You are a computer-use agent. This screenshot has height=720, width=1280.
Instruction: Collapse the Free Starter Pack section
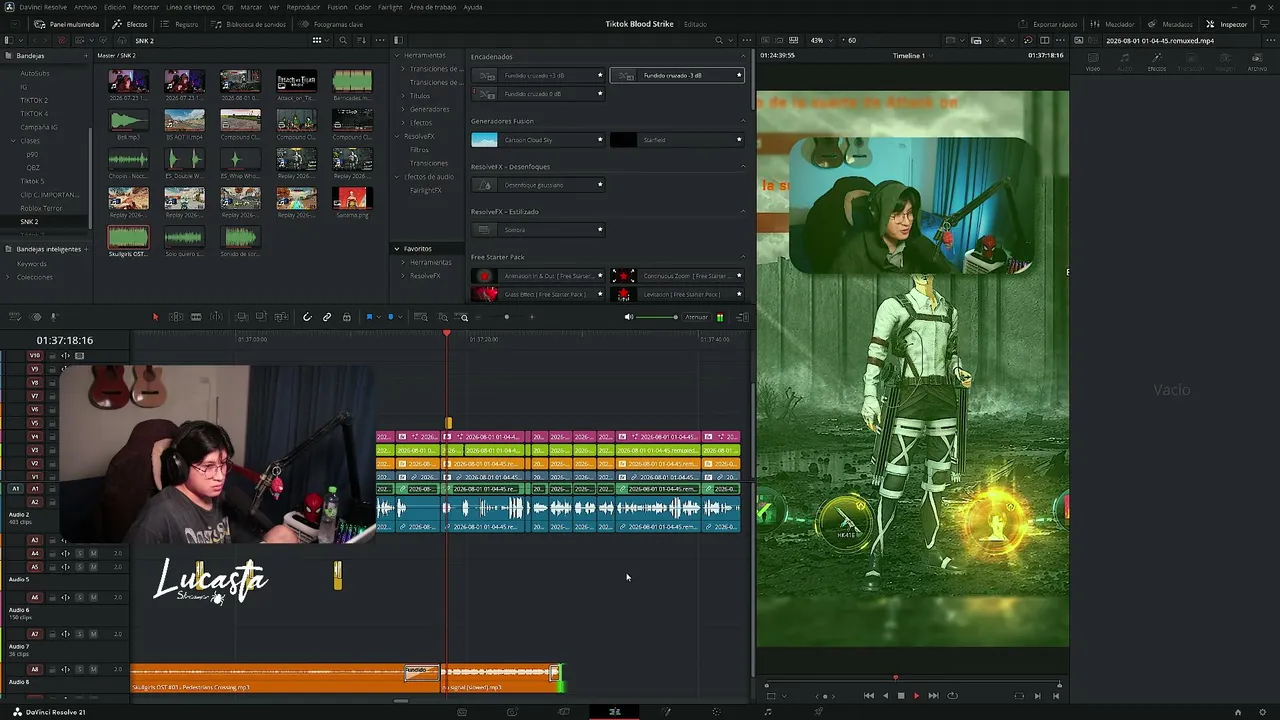click(x=743, y=257)
